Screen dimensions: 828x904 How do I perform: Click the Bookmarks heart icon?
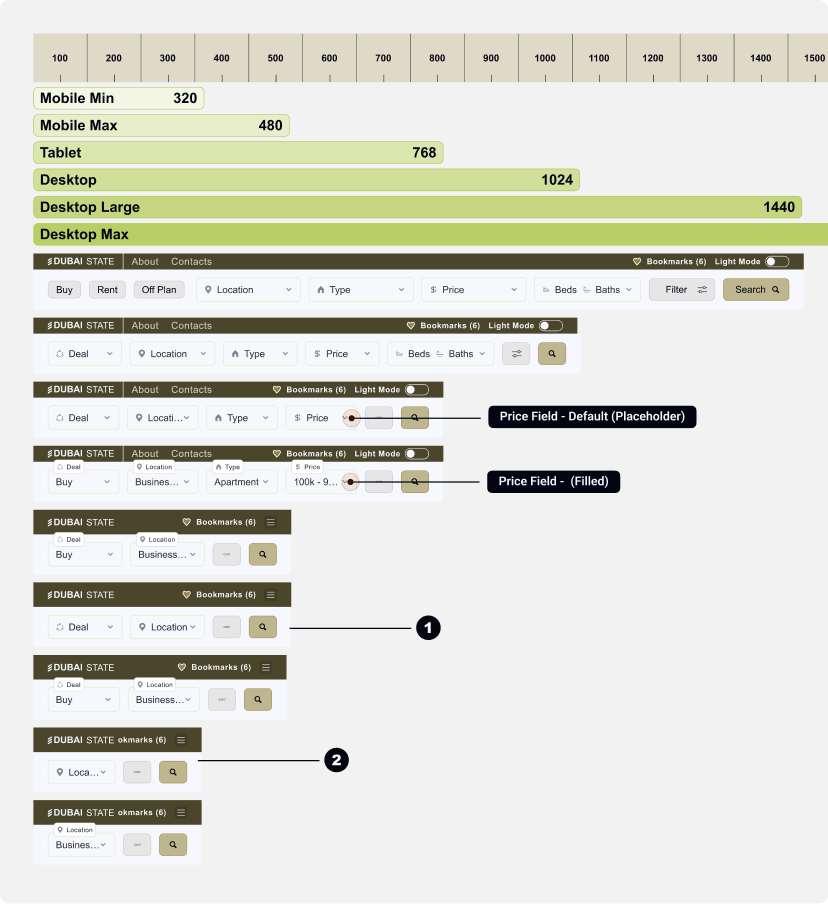637,261
